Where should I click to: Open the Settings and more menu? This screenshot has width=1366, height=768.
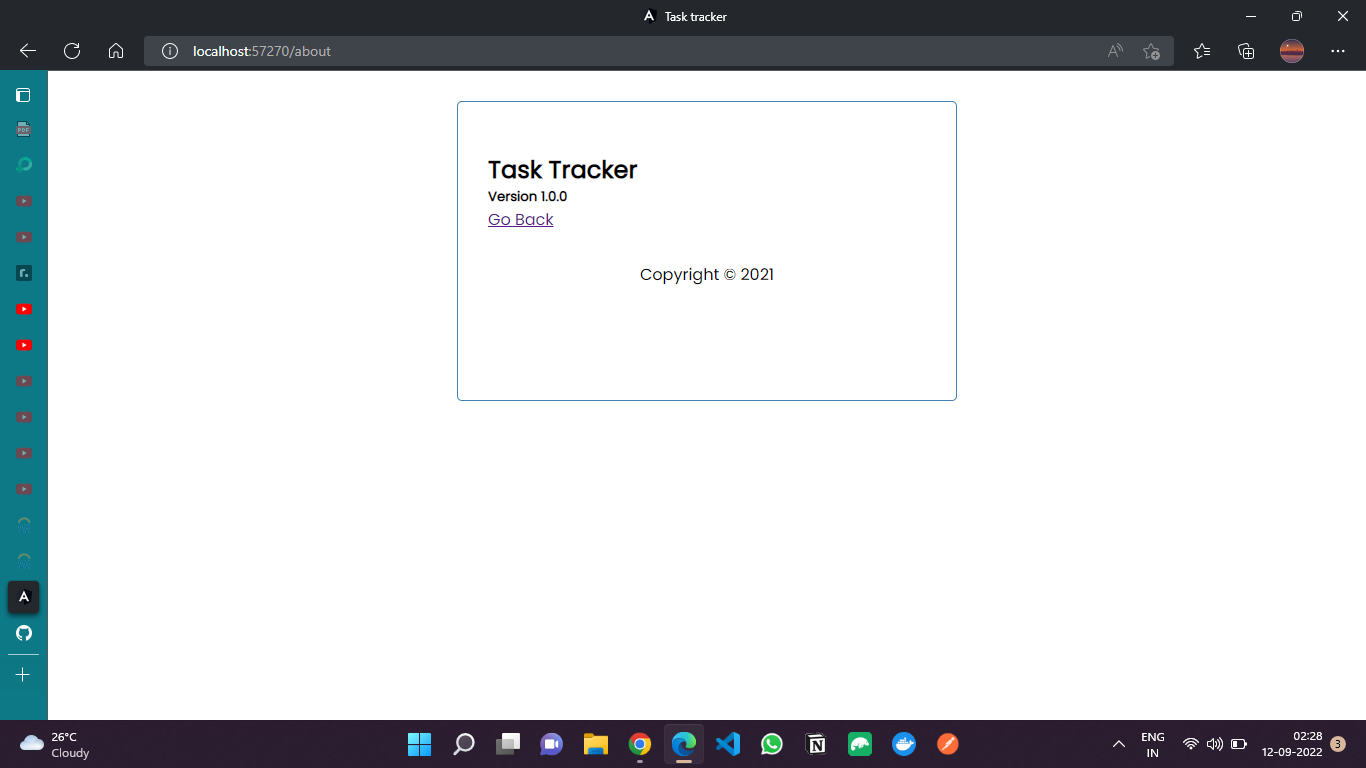[x=1338, y=51]
